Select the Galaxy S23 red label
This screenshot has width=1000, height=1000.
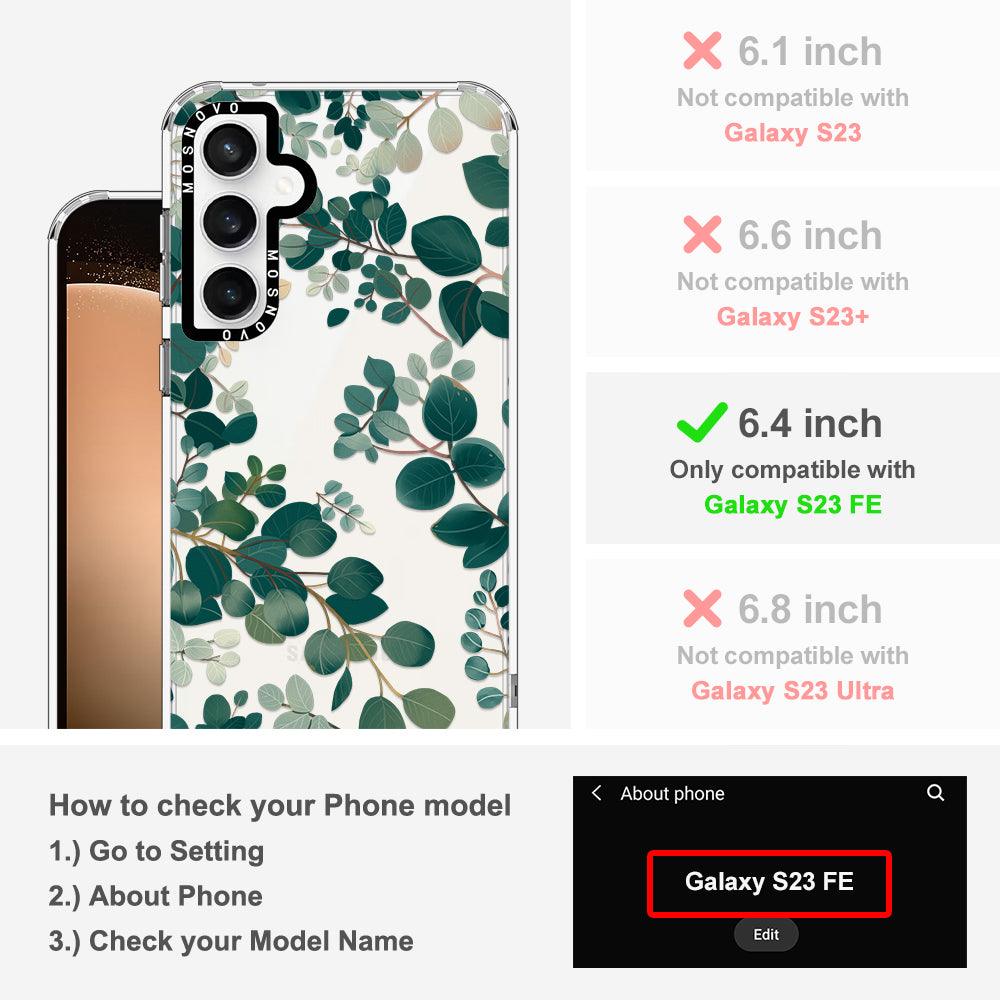(x=793, y=133)
